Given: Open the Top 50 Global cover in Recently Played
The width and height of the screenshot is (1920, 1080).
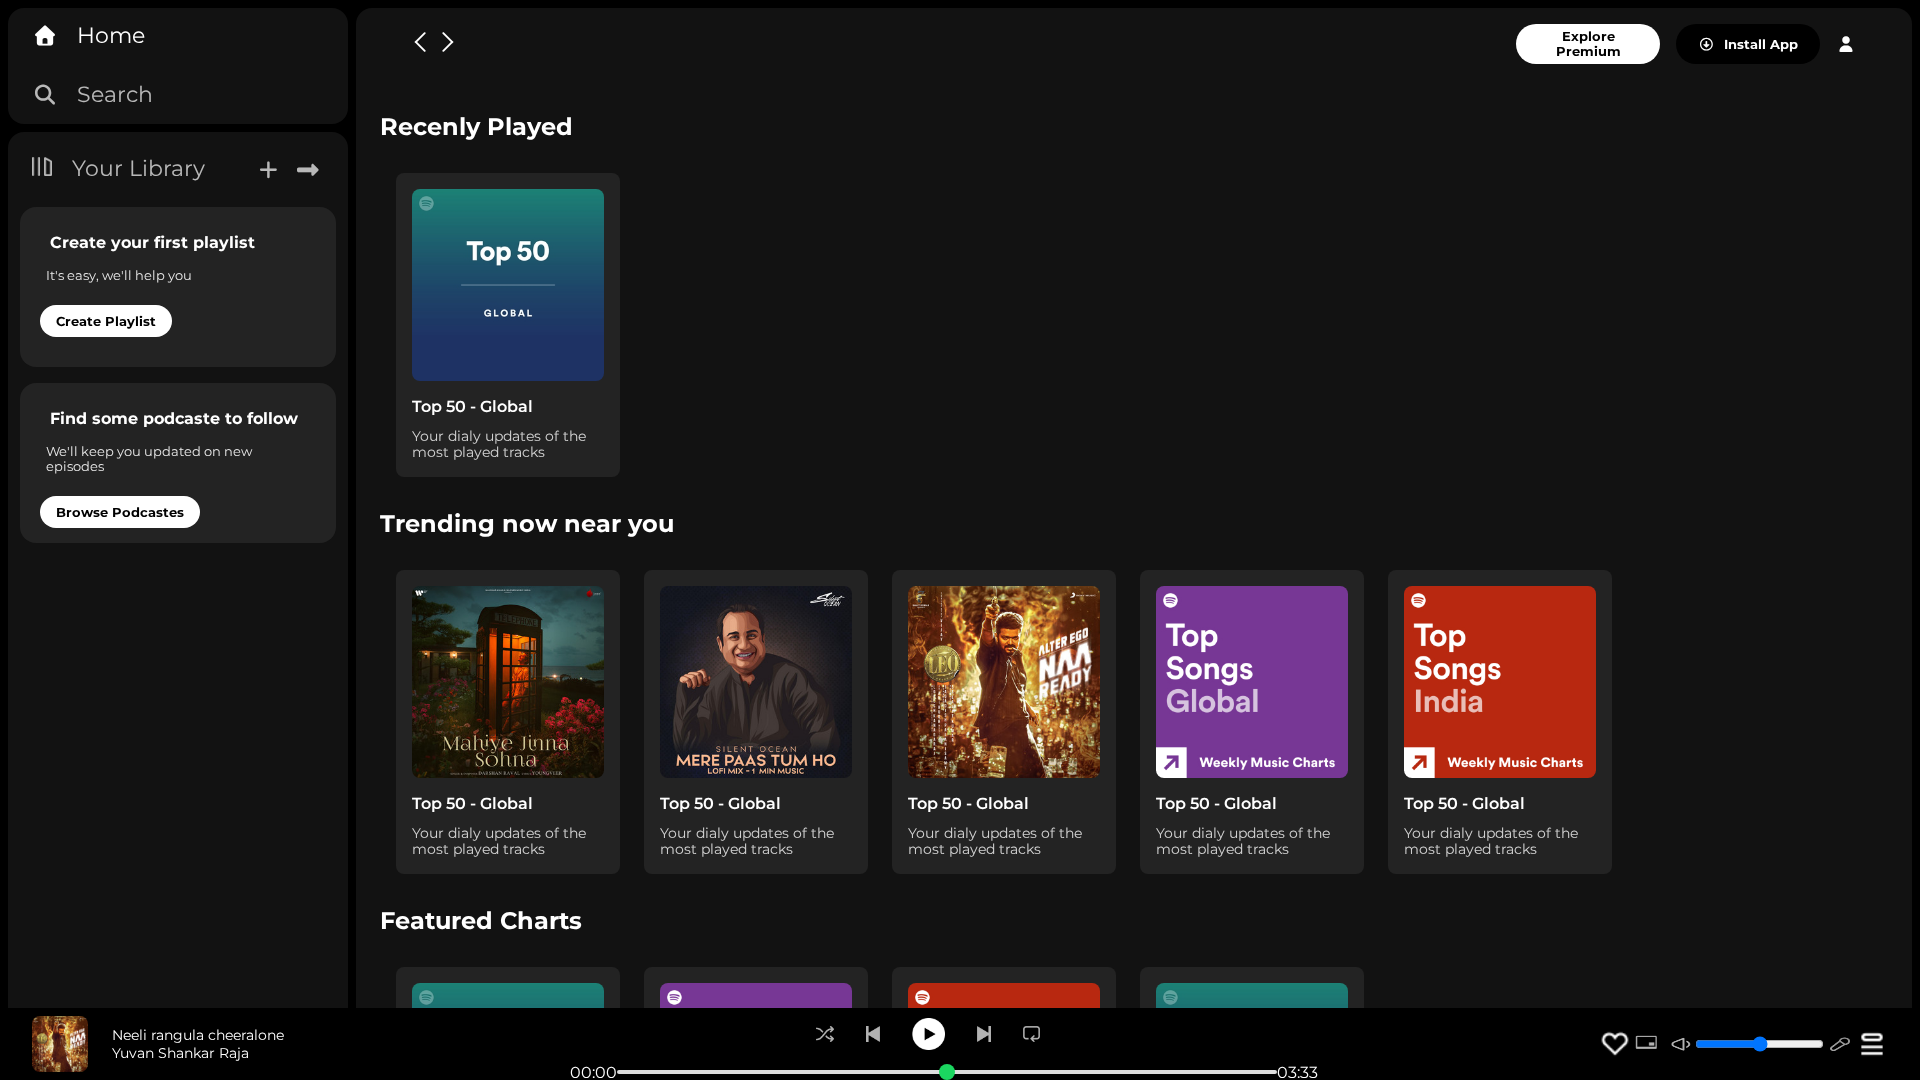Looking at the screenshot, I should click(x=508, y=285).
